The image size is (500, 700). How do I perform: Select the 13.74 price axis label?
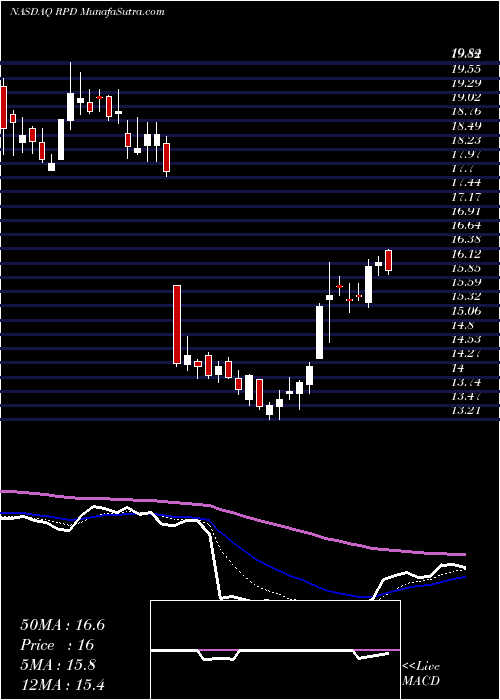(466, 383)
